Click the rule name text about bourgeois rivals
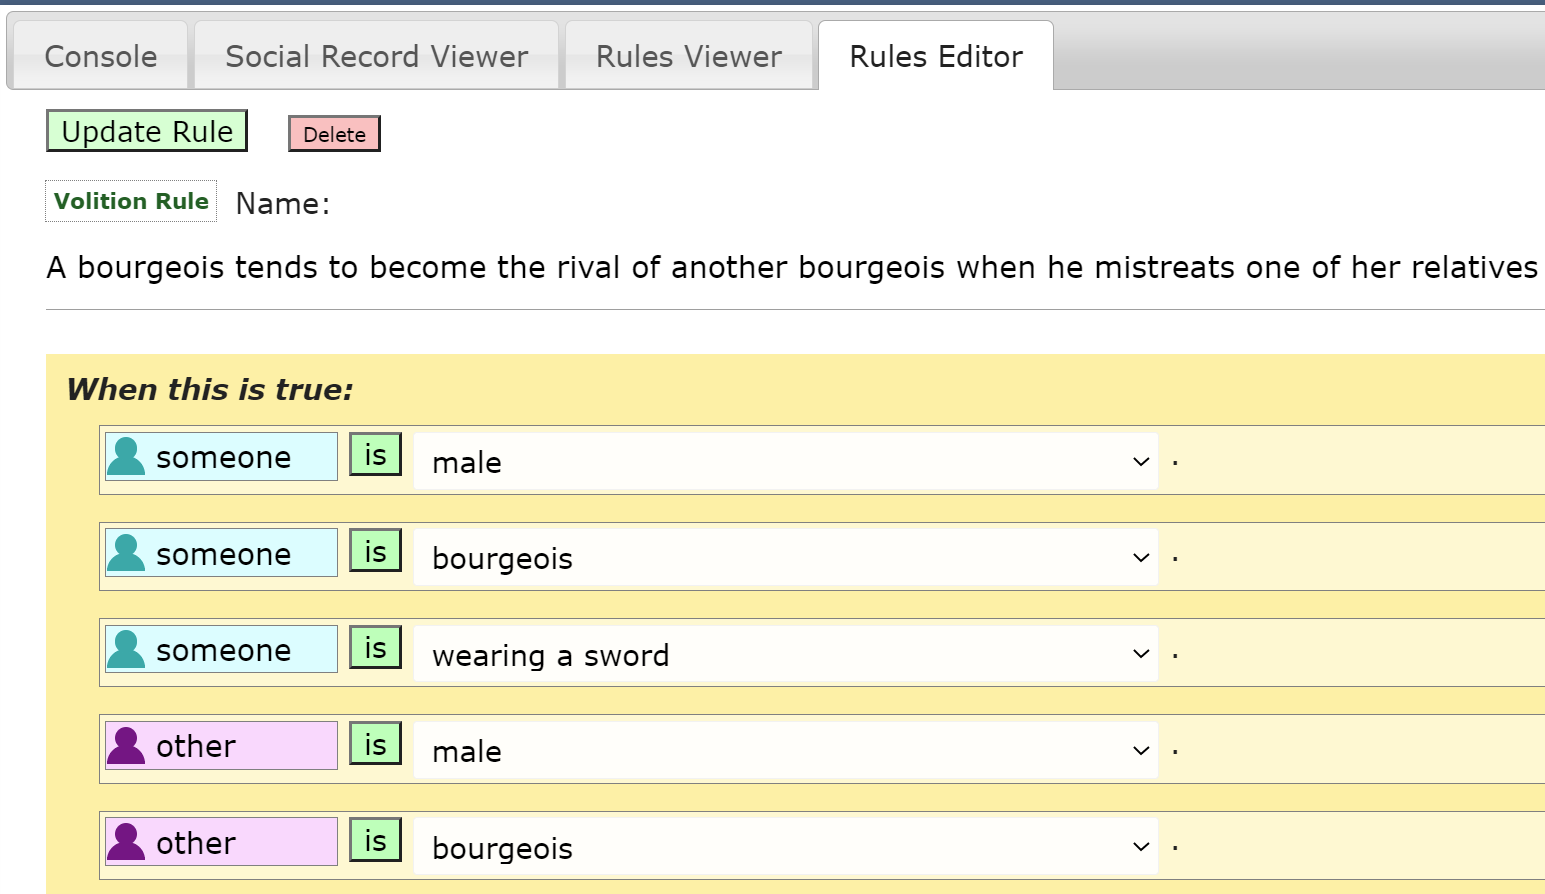Image resolution: width=1545 pixels, height=894 pixels. (791, 268)
